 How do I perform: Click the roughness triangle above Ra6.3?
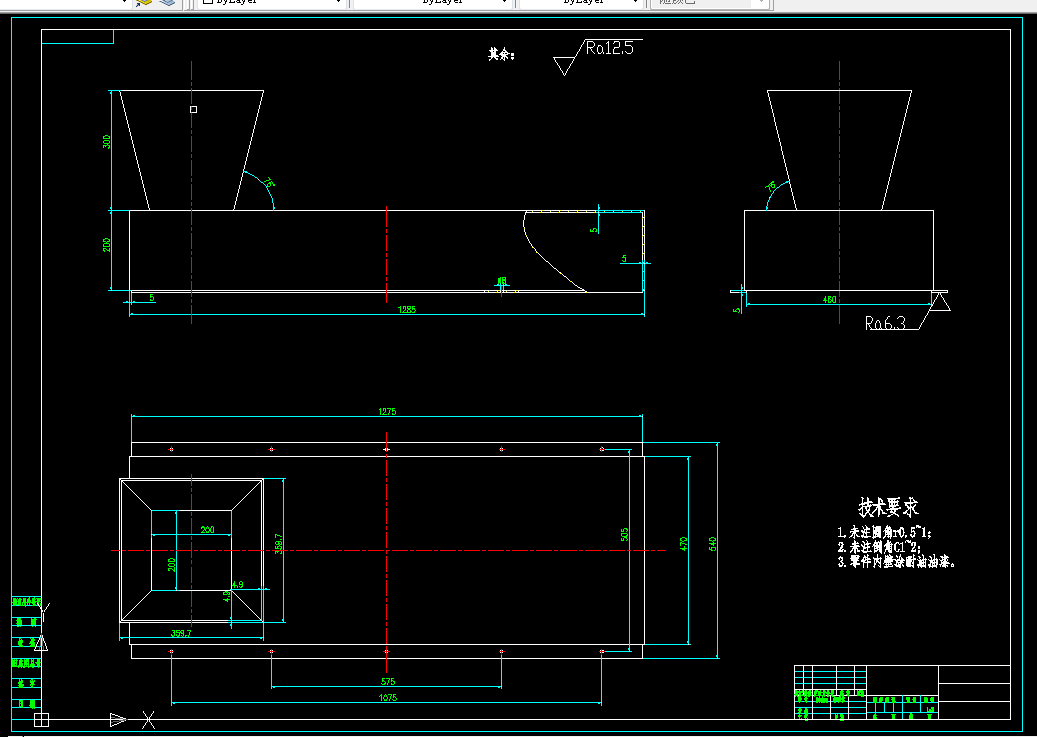[940, 301]
